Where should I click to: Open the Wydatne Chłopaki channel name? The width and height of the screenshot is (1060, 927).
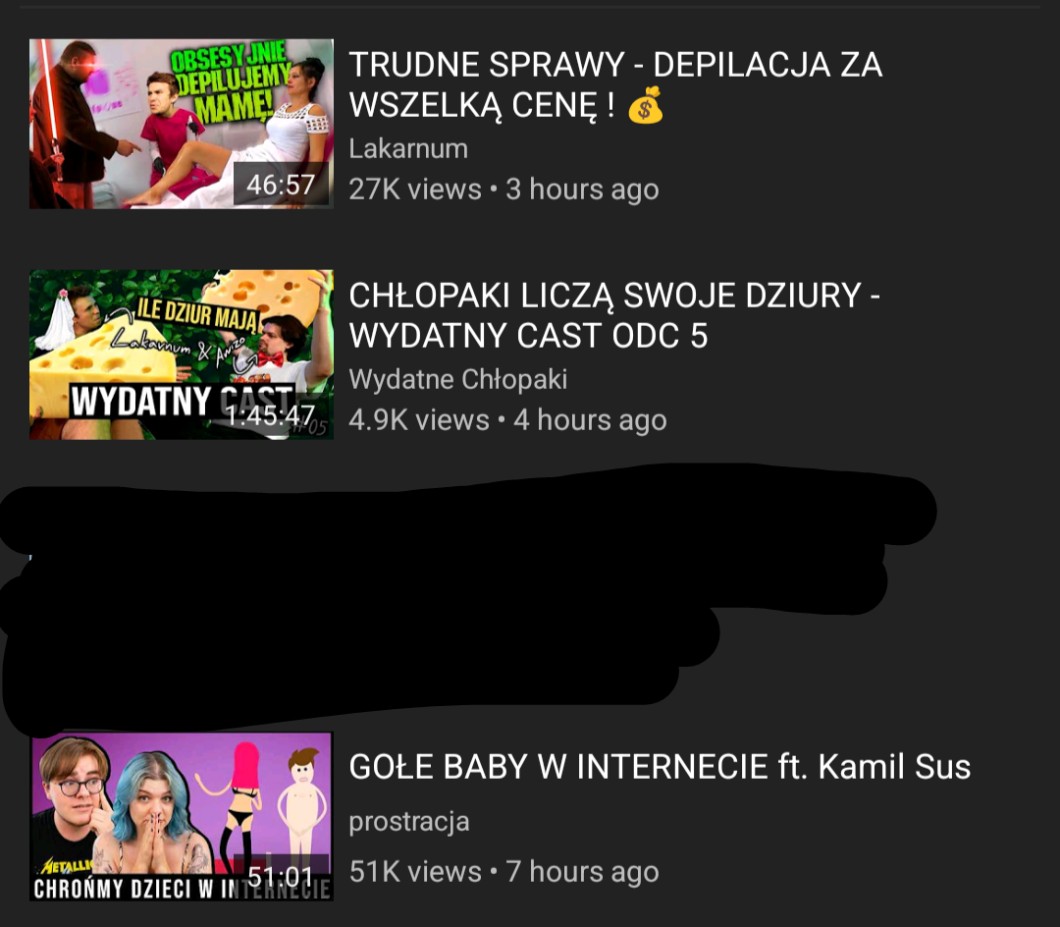[x=458, y=379]
